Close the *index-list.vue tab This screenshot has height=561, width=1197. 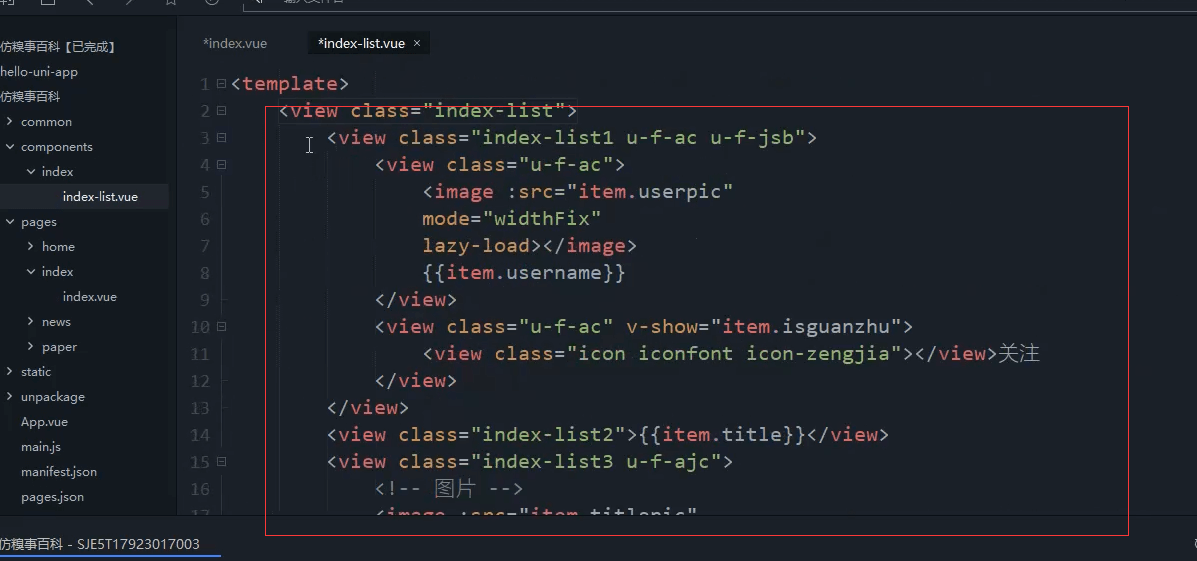(417, 44)
